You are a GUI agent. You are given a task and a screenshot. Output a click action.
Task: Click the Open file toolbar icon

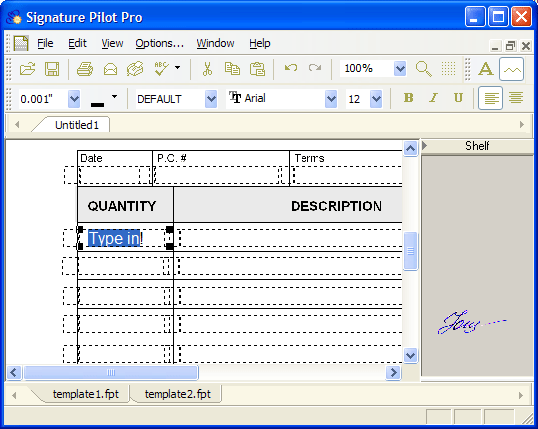pyautogui.click(x=27, y=69)
